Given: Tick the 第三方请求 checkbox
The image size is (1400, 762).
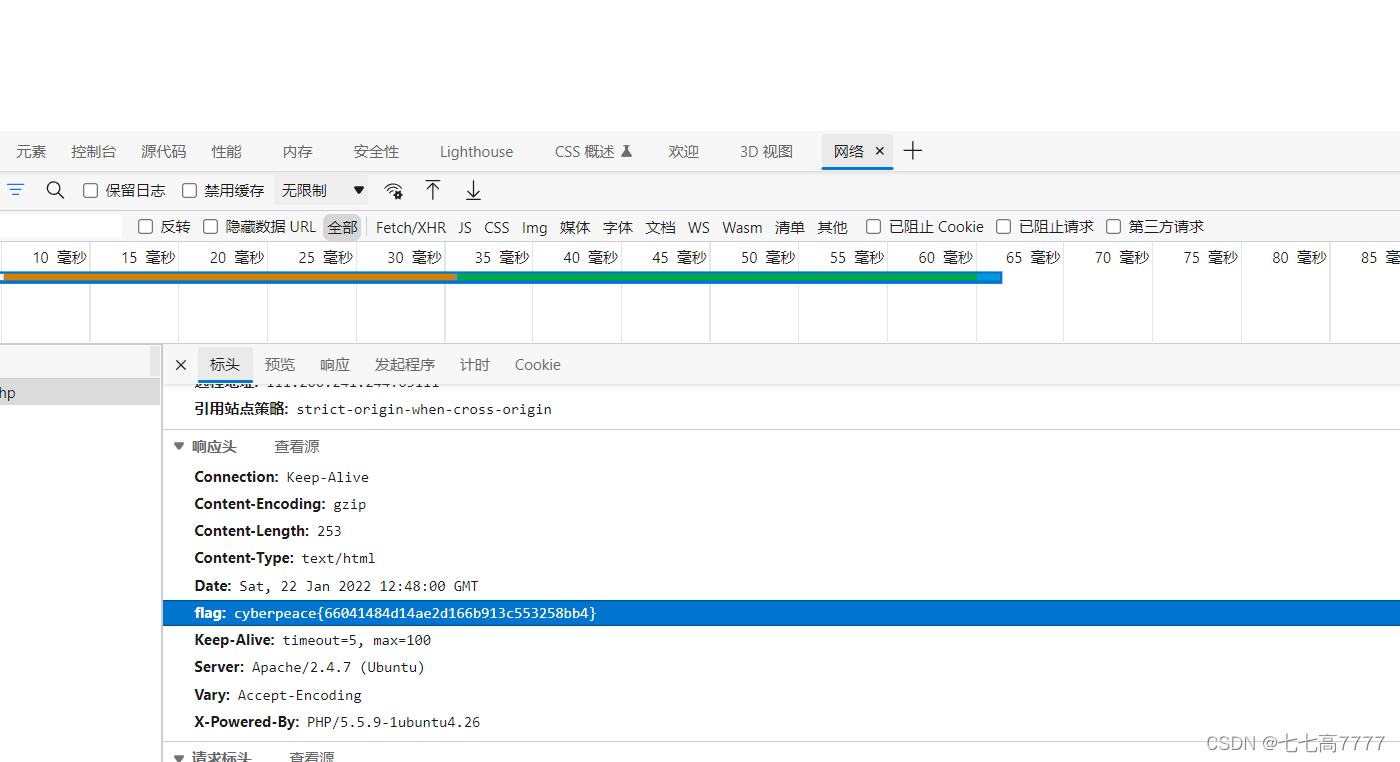Looking at the screenshot, I should point(1113,227).
